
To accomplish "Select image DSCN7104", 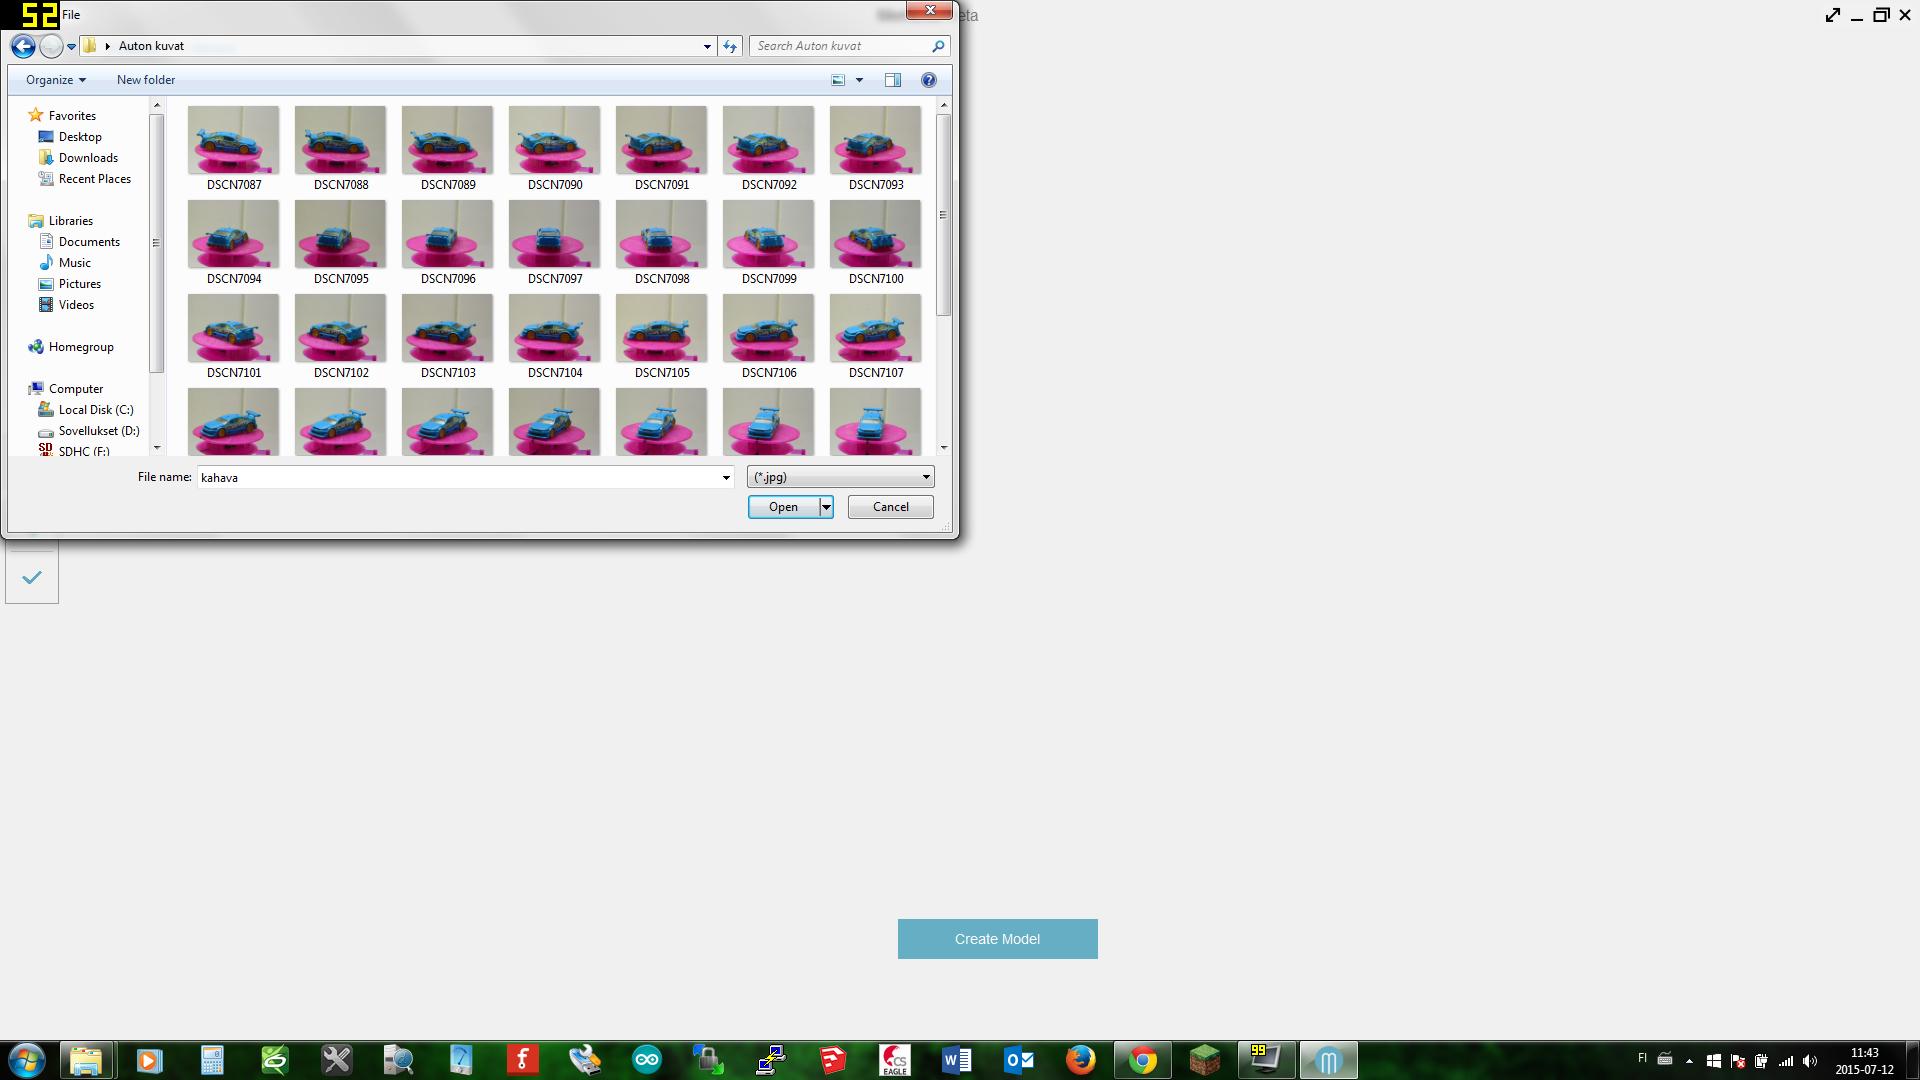I will click(555, 336).
